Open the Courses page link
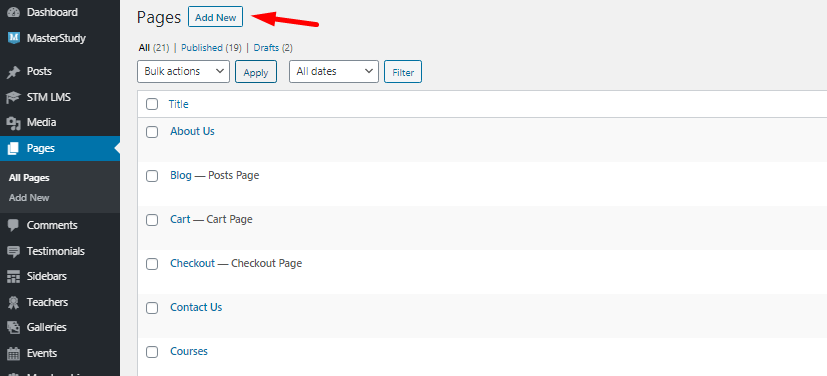 188,351
